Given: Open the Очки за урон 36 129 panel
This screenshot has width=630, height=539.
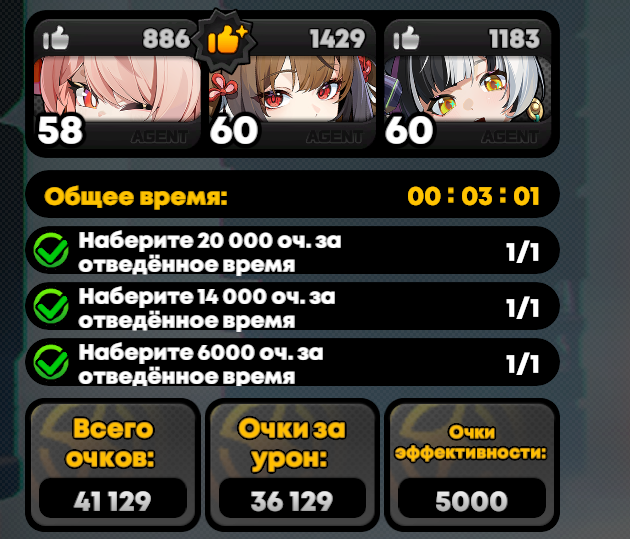Looking at the screenshot, I should [x=292, y=465].
